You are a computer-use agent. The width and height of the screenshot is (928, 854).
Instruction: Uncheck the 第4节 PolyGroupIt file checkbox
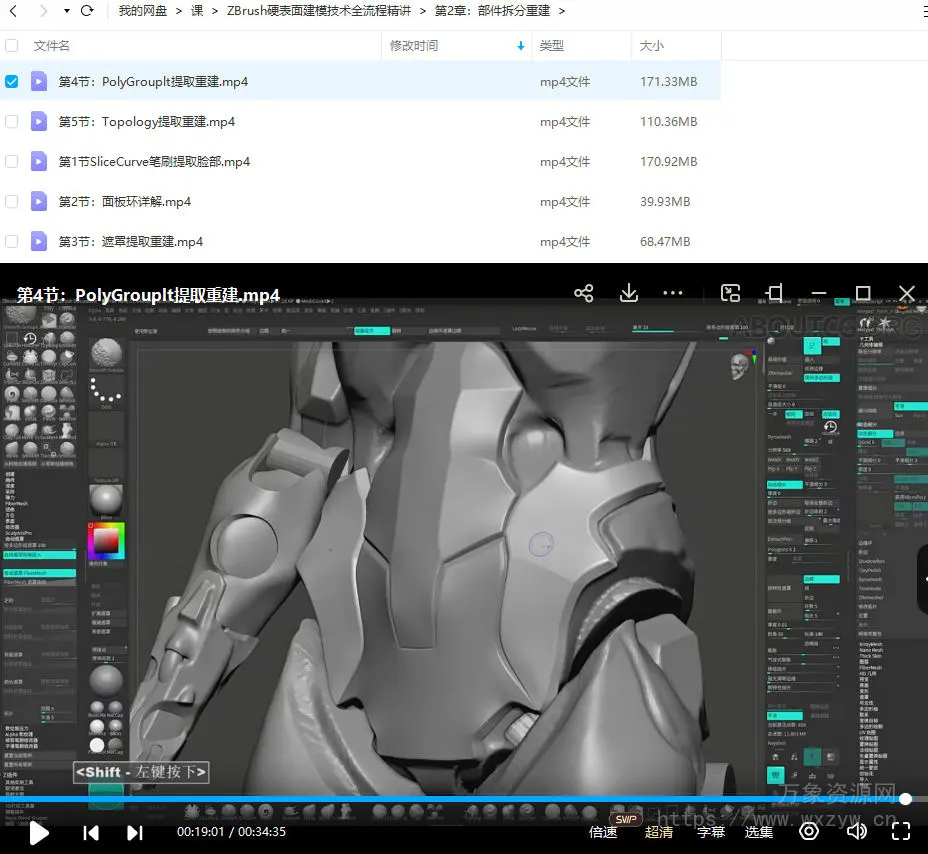(12, 82)
